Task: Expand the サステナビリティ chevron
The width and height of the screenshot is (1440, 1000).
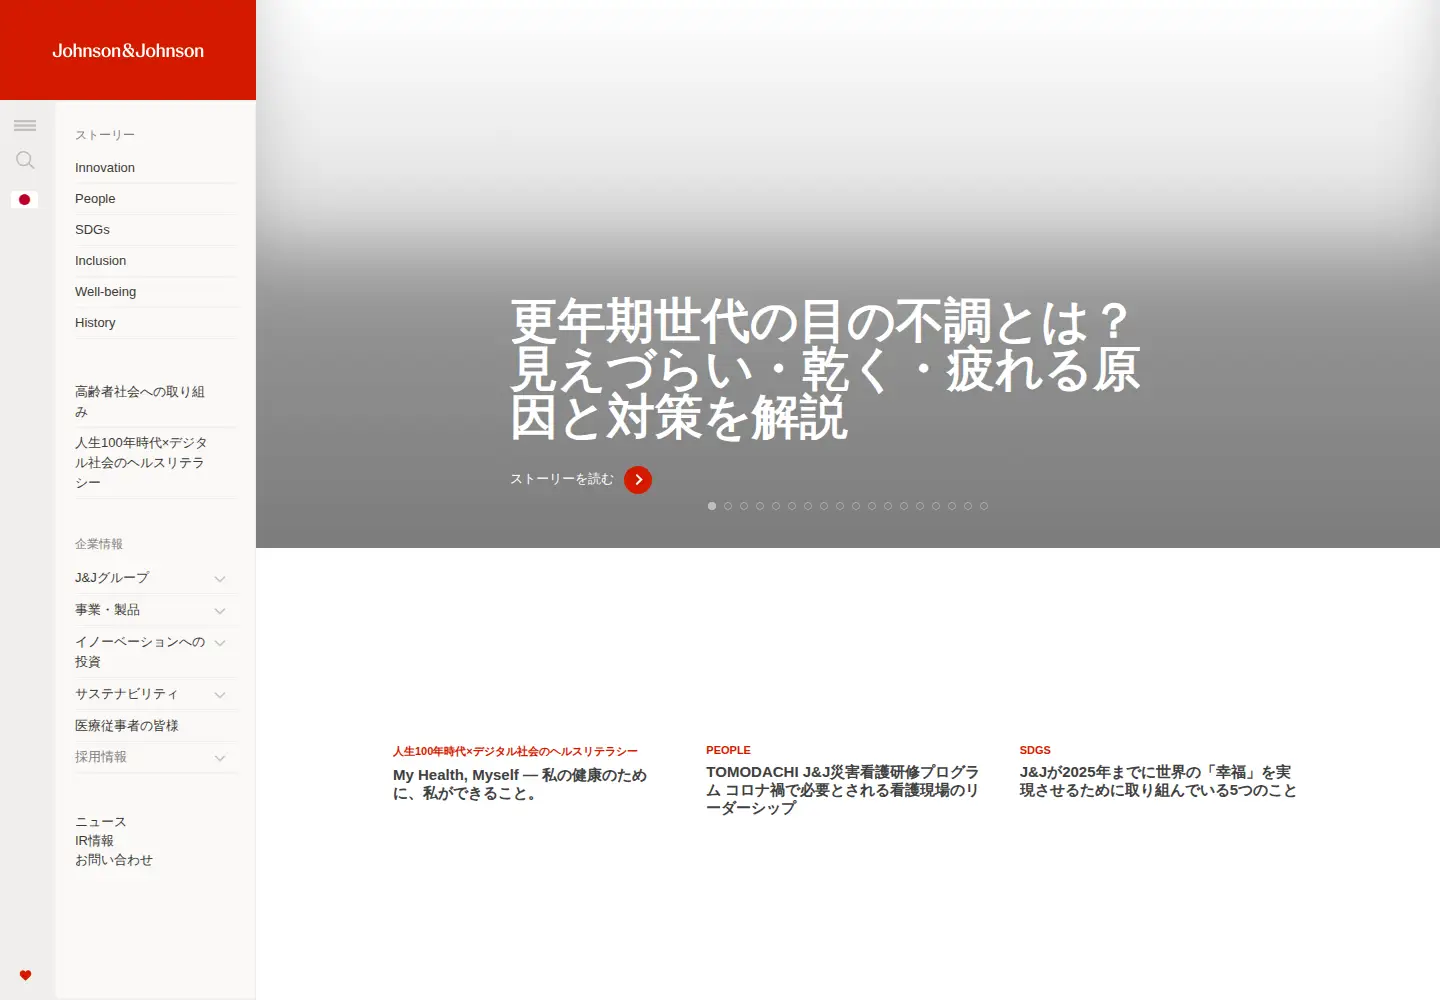Action: click(220, 694)
